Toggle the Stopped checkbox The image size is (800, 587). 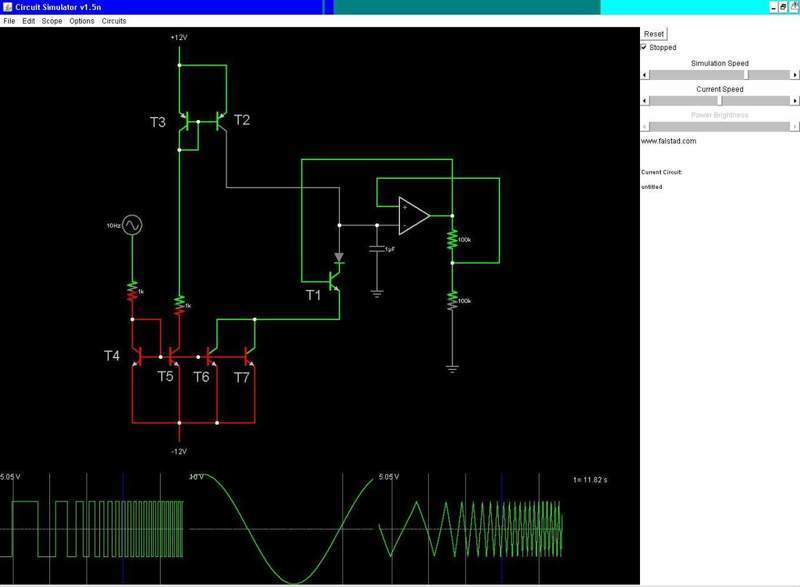[x=644, y=47]
